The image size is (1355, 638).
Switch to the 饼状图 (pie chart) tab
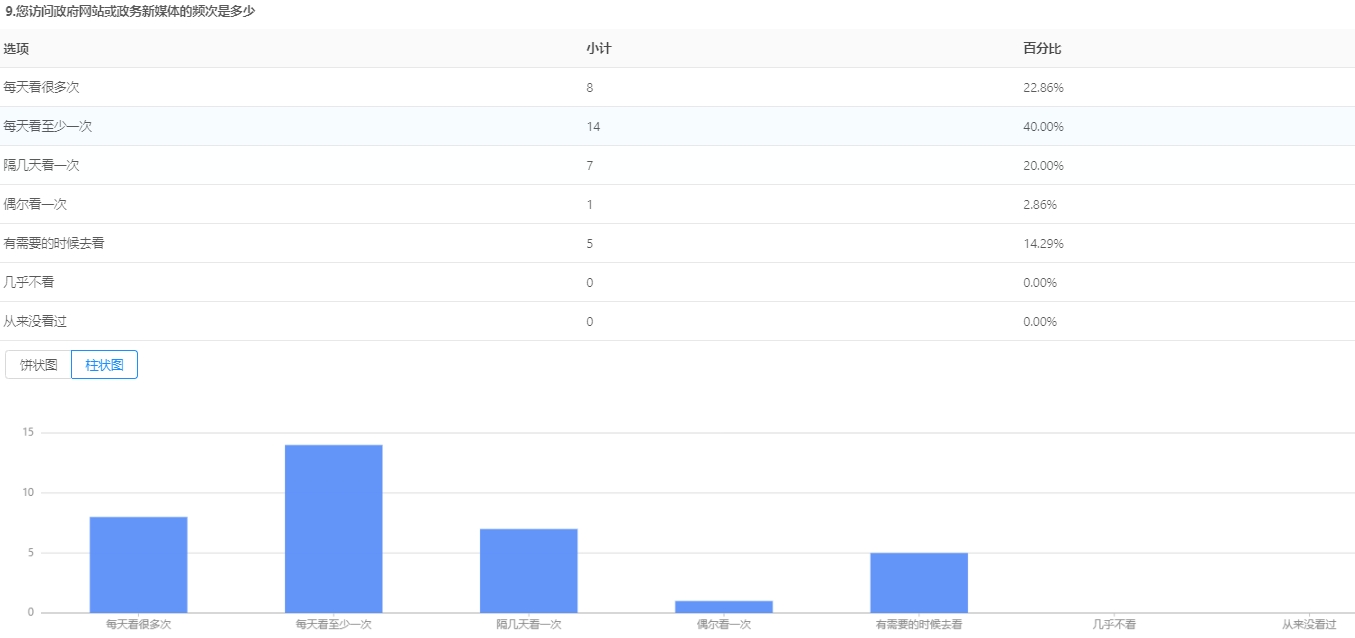[39, 365]
